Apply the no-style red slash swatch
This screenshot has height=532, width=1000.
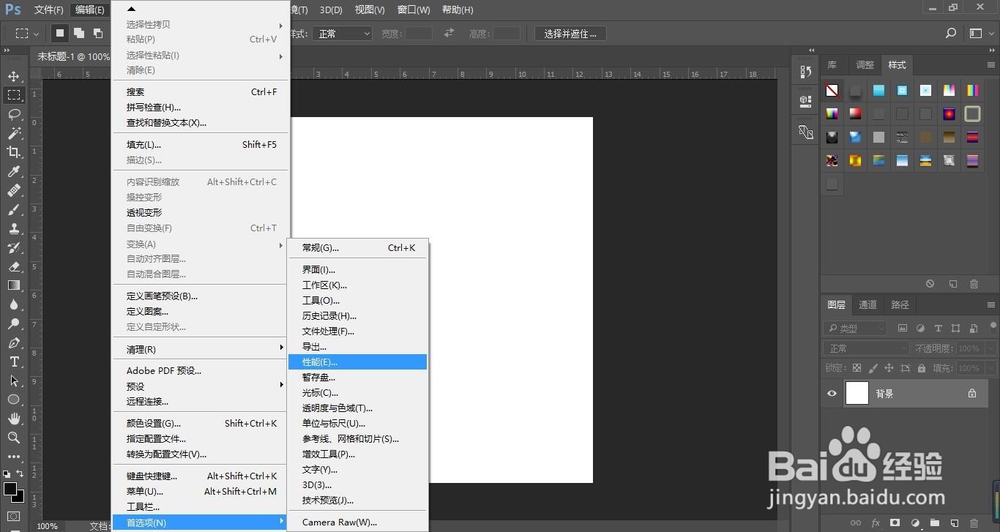click(x=832, y=91)
